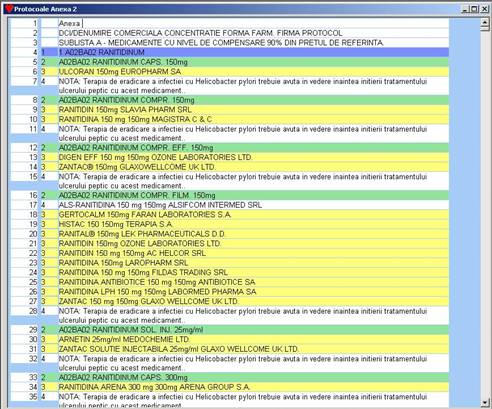Select row 'RANITIDINA 150 mg 150mg FILDAS TRADING SRL'

(x=253, y=273)
